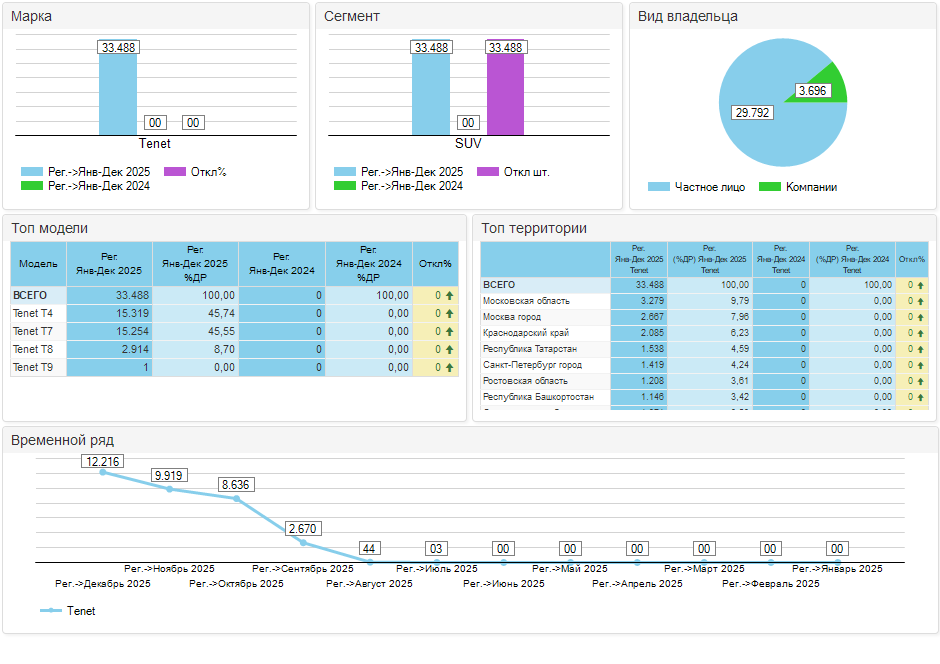
Task: Click the purple SUV bar in Сегмент
Action: tap(505, 95)
